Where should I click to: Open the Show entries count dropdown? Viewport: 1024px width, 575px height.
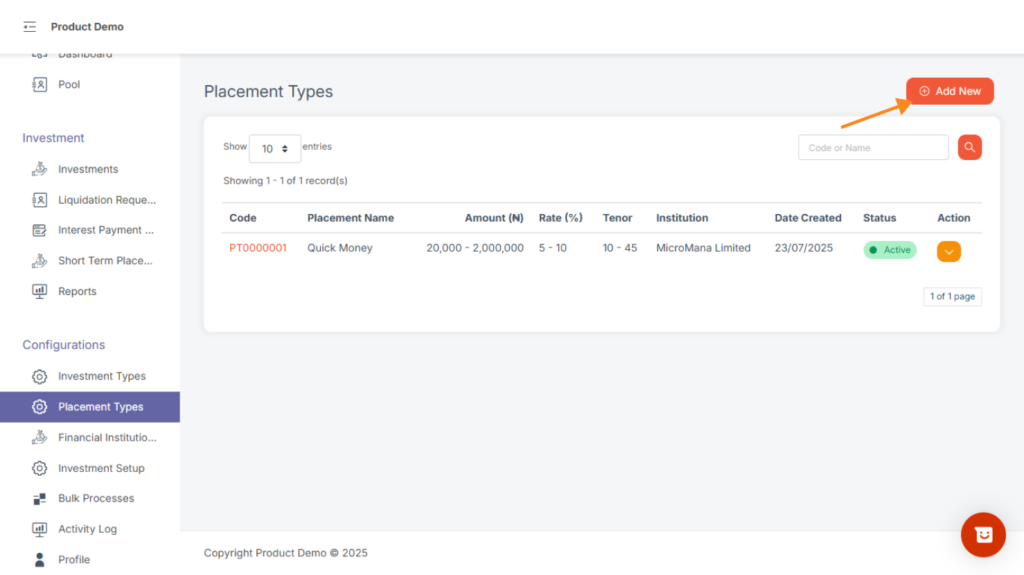tap(274, 149)
